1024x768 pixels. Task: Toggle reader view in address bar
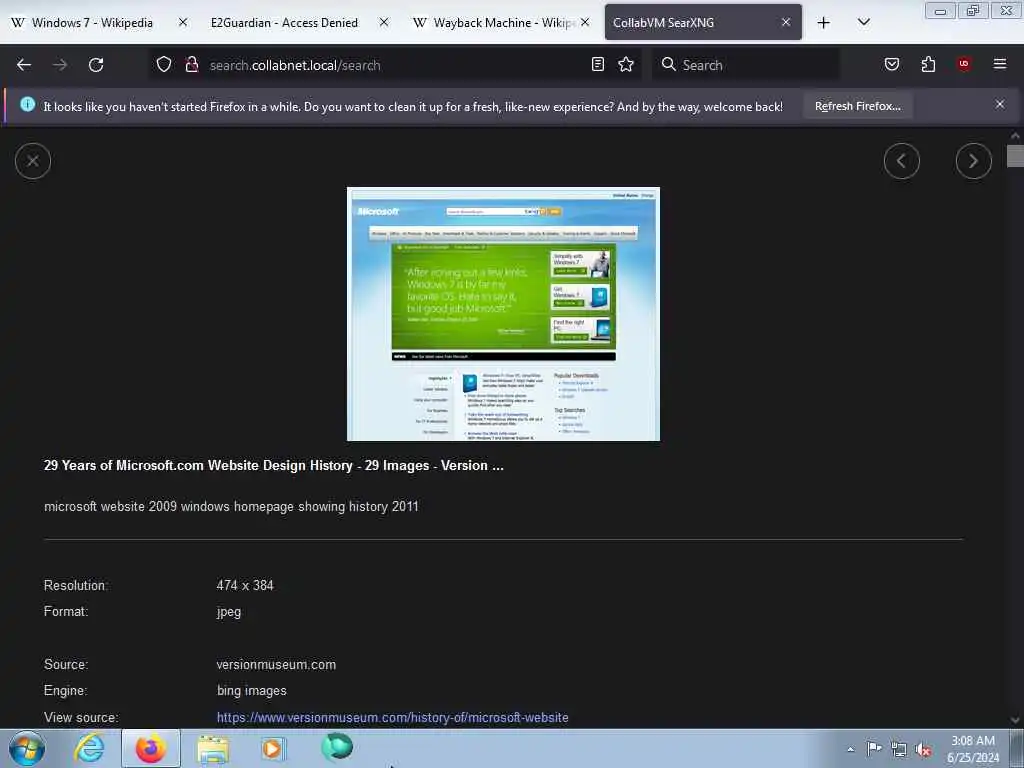pyautogui.click(x=598, y=64)
